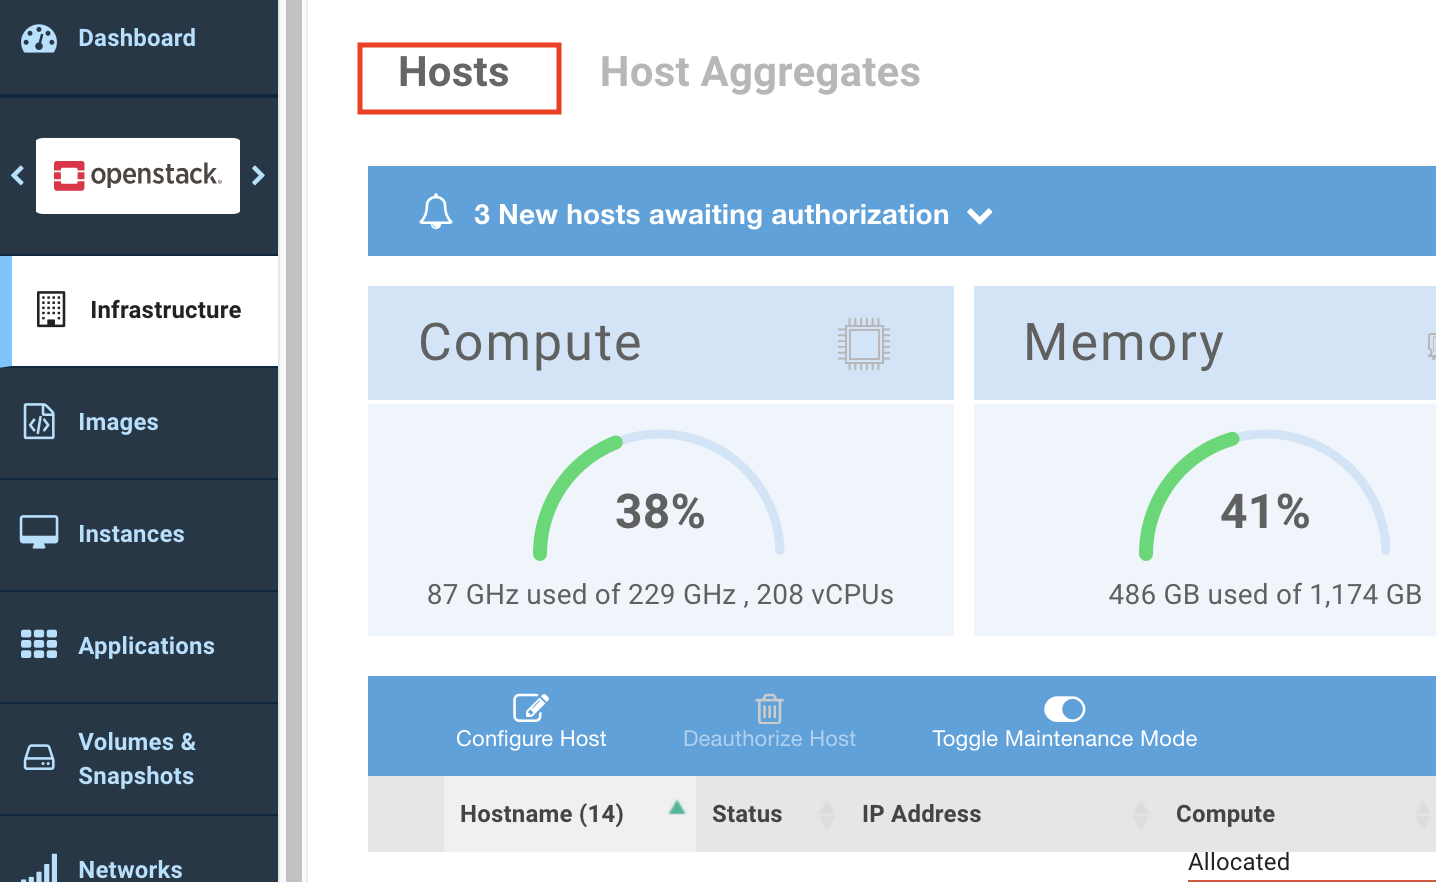This screenshot has width=1436, height=882.
Task: Go to next cloud provider with right chevron
Action: (259, 176)
